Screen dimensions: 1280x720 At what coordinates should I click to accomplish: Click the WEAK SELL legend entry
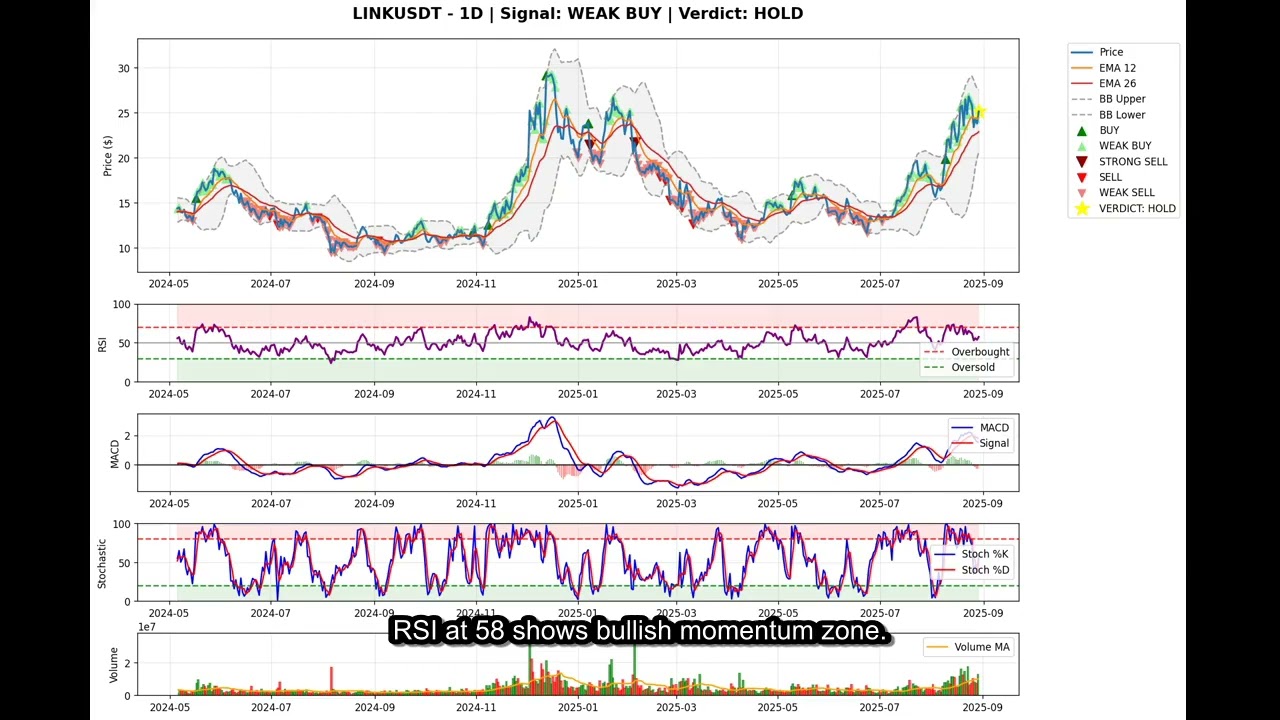pos(1113,193)
